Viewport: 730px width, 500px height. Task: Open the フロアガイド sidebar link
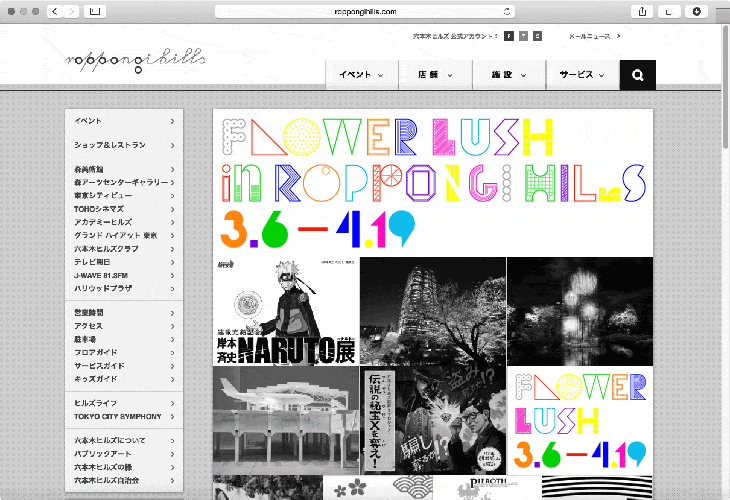pyautogui.click(x=124, y=352)
